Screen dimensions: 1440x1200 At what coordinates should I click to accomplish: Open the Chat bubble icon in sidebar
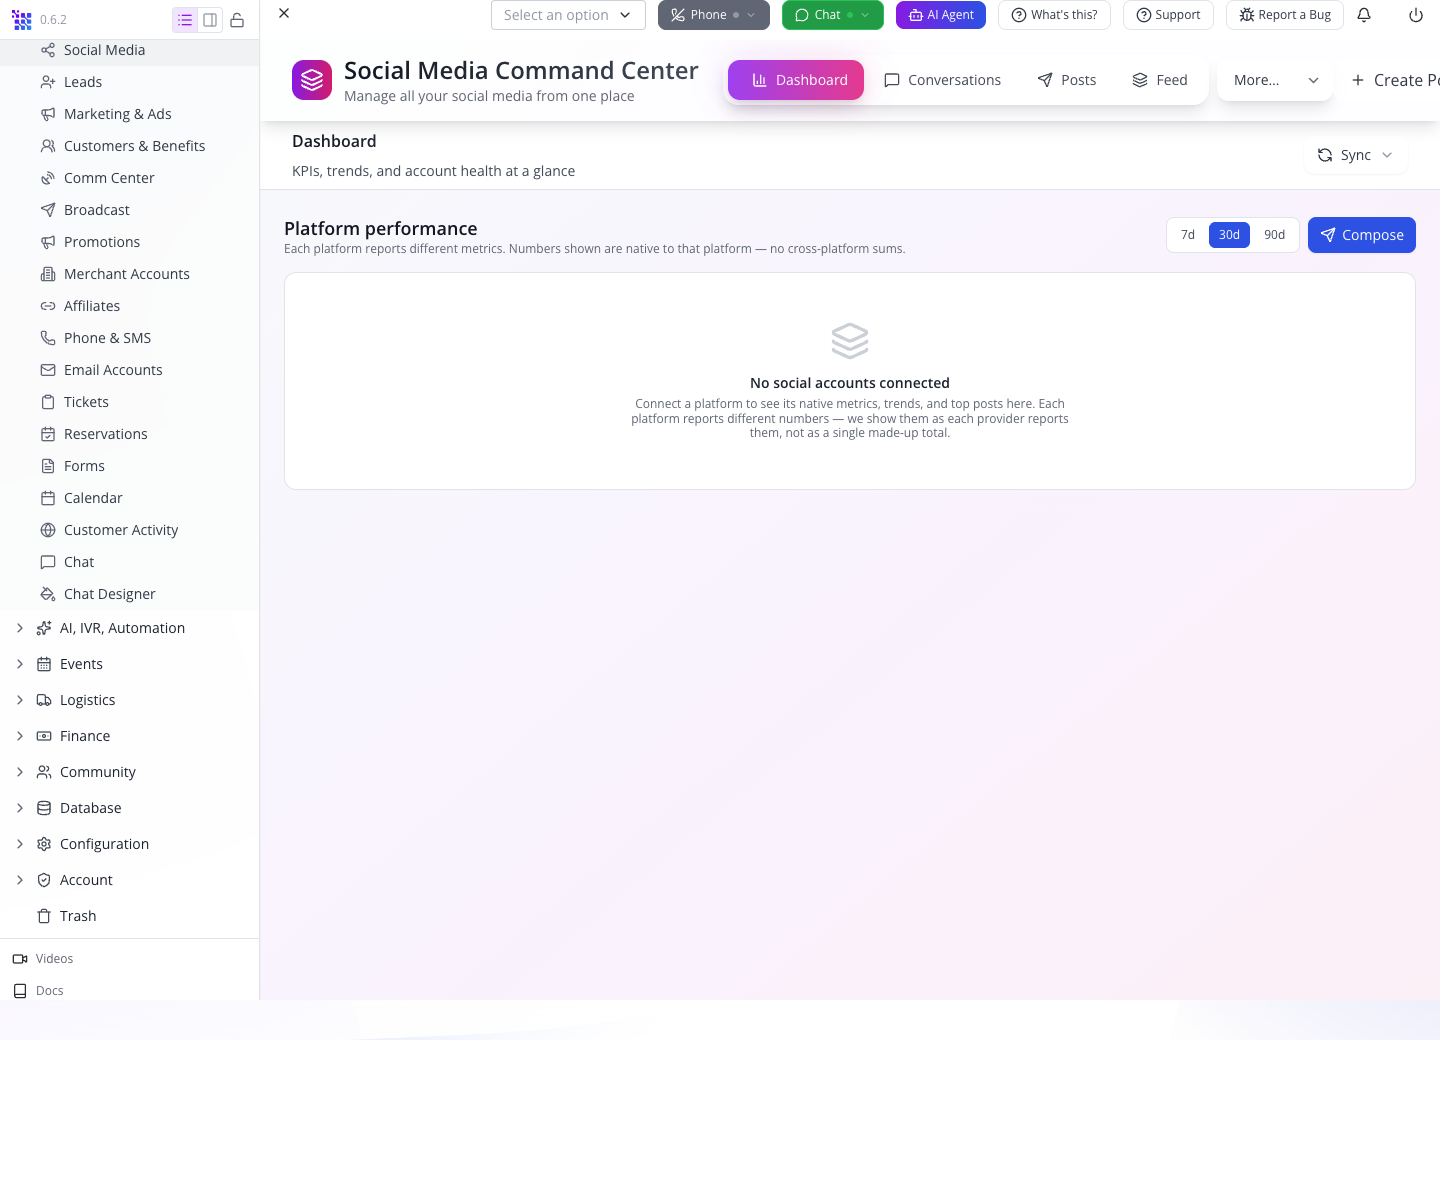(48, 562)
